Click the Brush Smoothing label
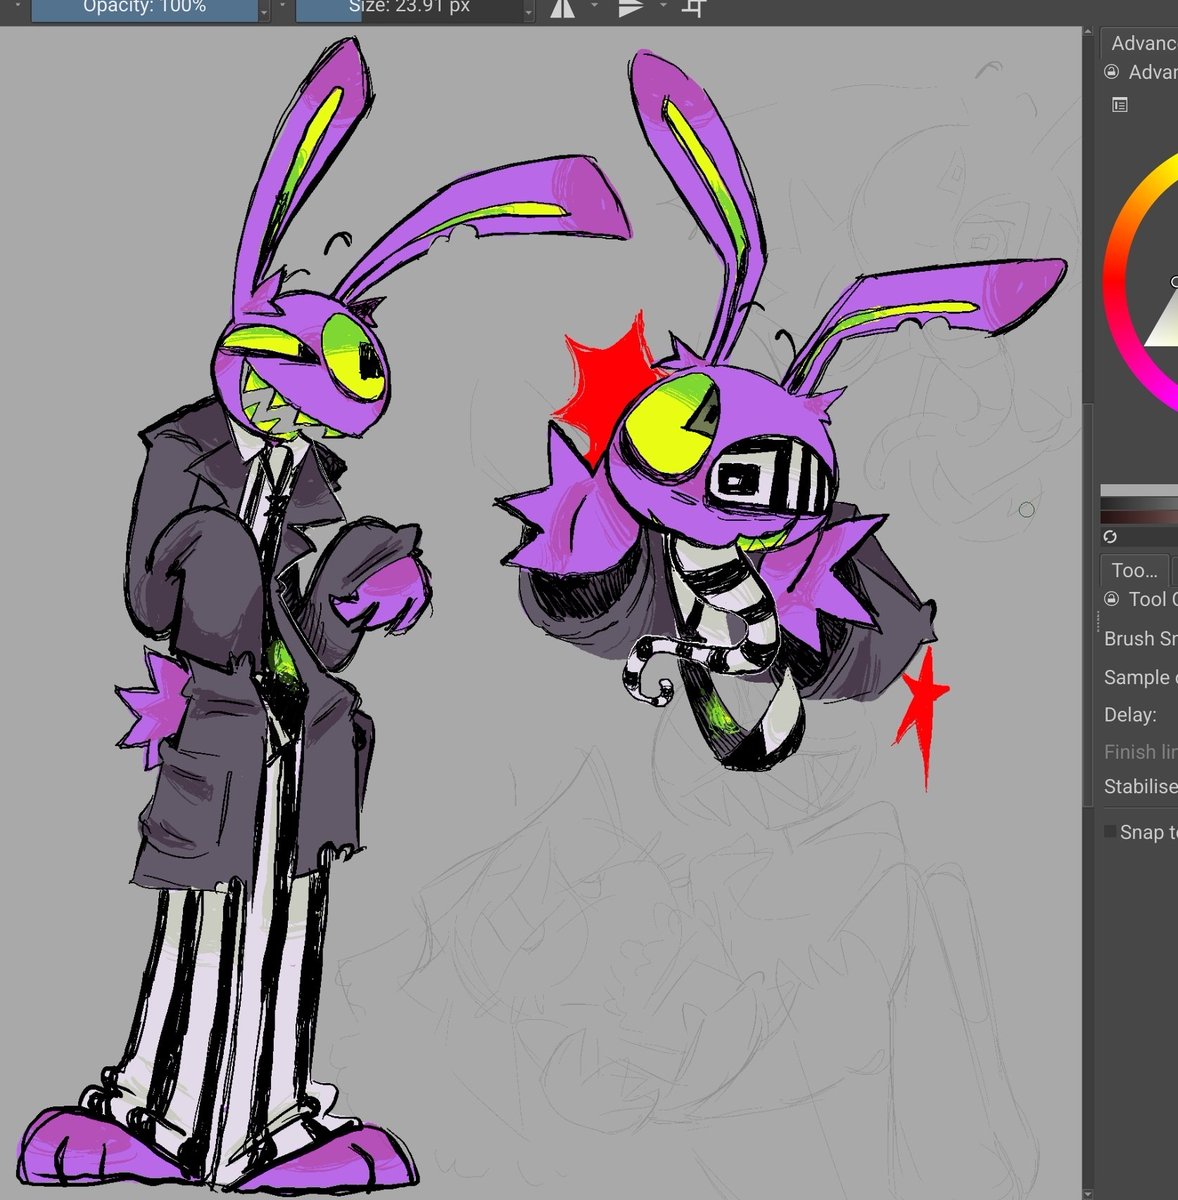Image resolution: width=1178 pixels, height=1200 pixels. point(1140,638)
